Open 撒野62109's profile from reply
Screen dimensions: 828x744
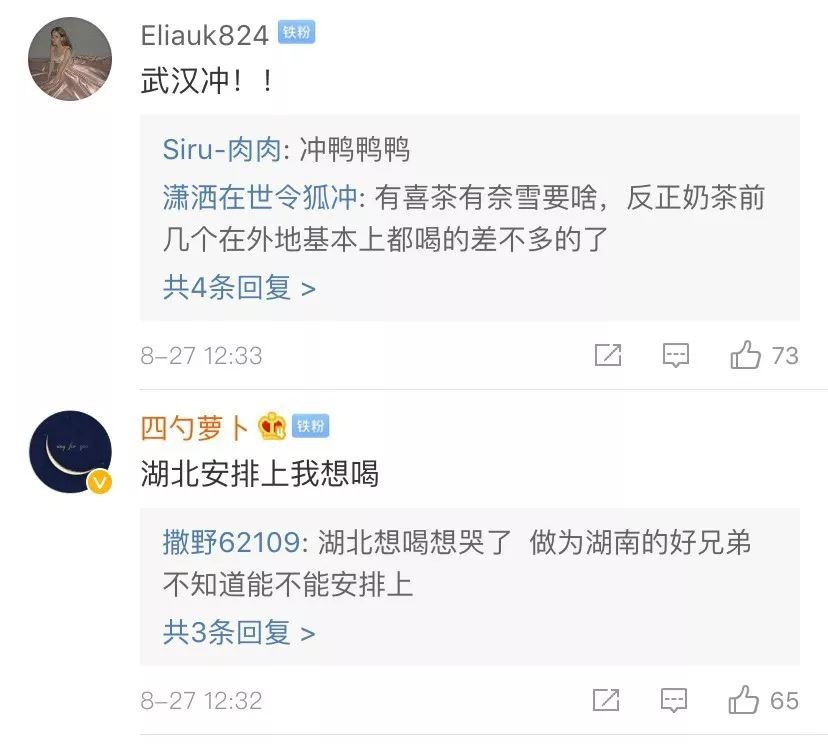[231, 543]
